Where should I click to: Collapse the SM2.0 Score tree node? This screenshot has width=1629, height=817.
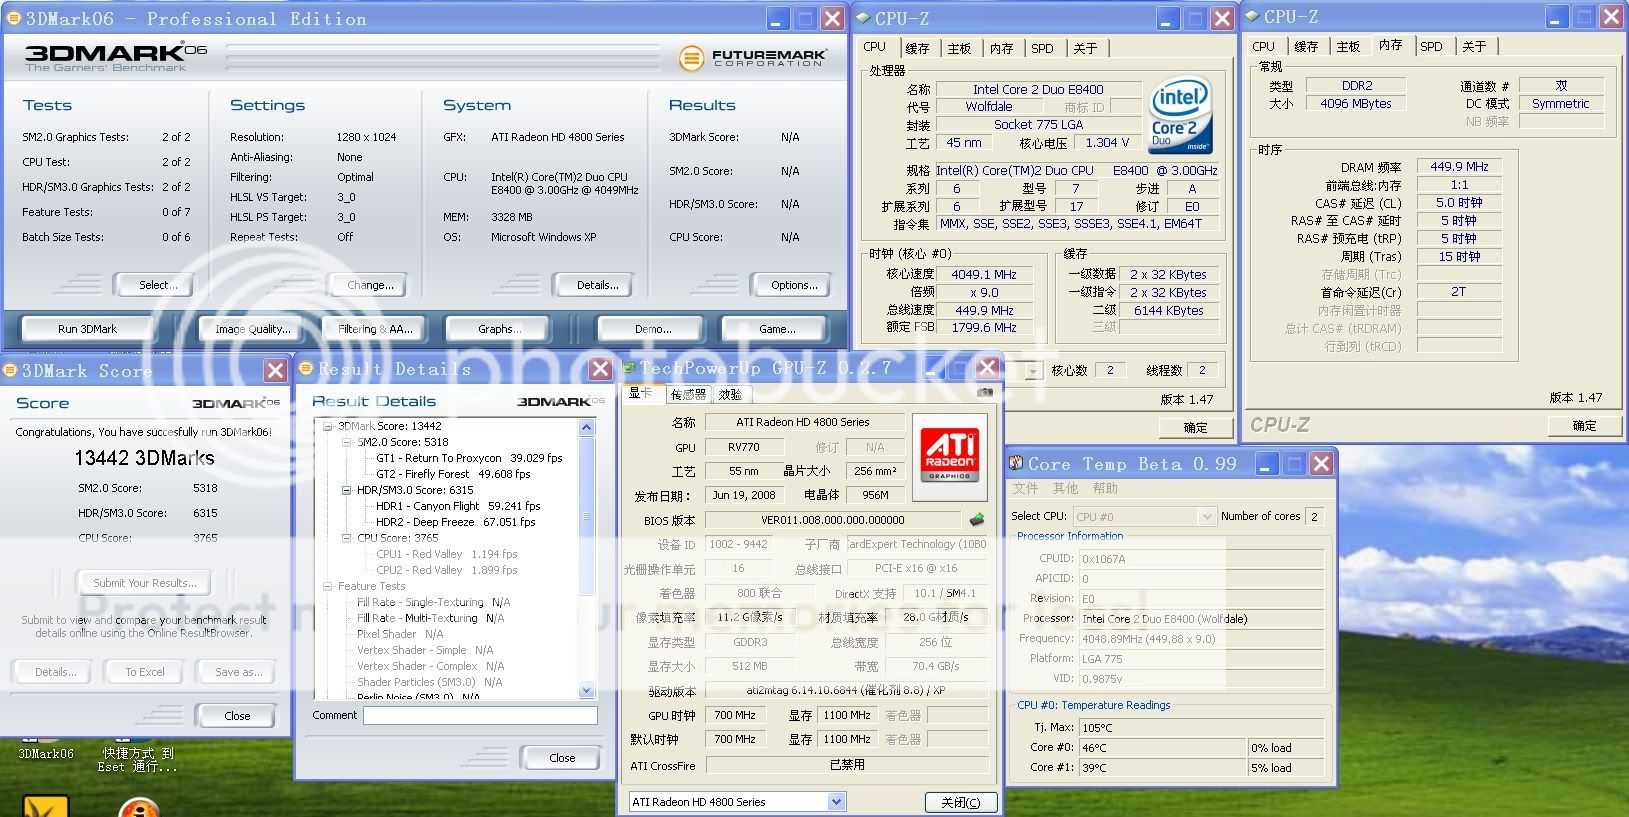point(346,442)
